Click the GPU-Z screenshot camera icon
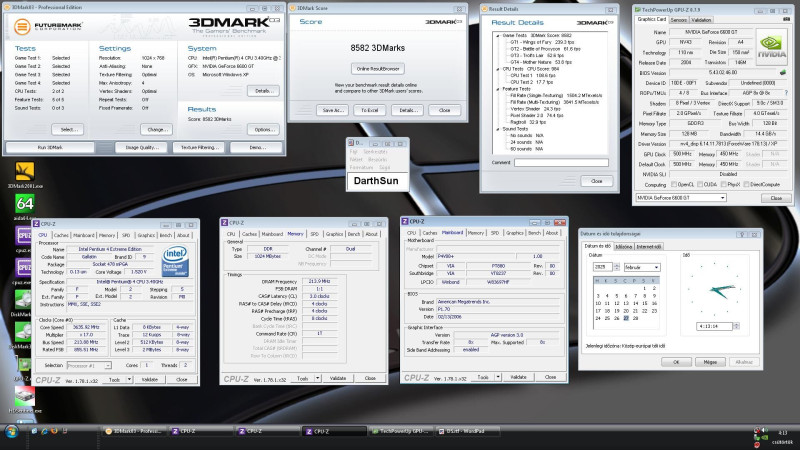The height and width of the screenshot is (450, 800). coord(786,19)
